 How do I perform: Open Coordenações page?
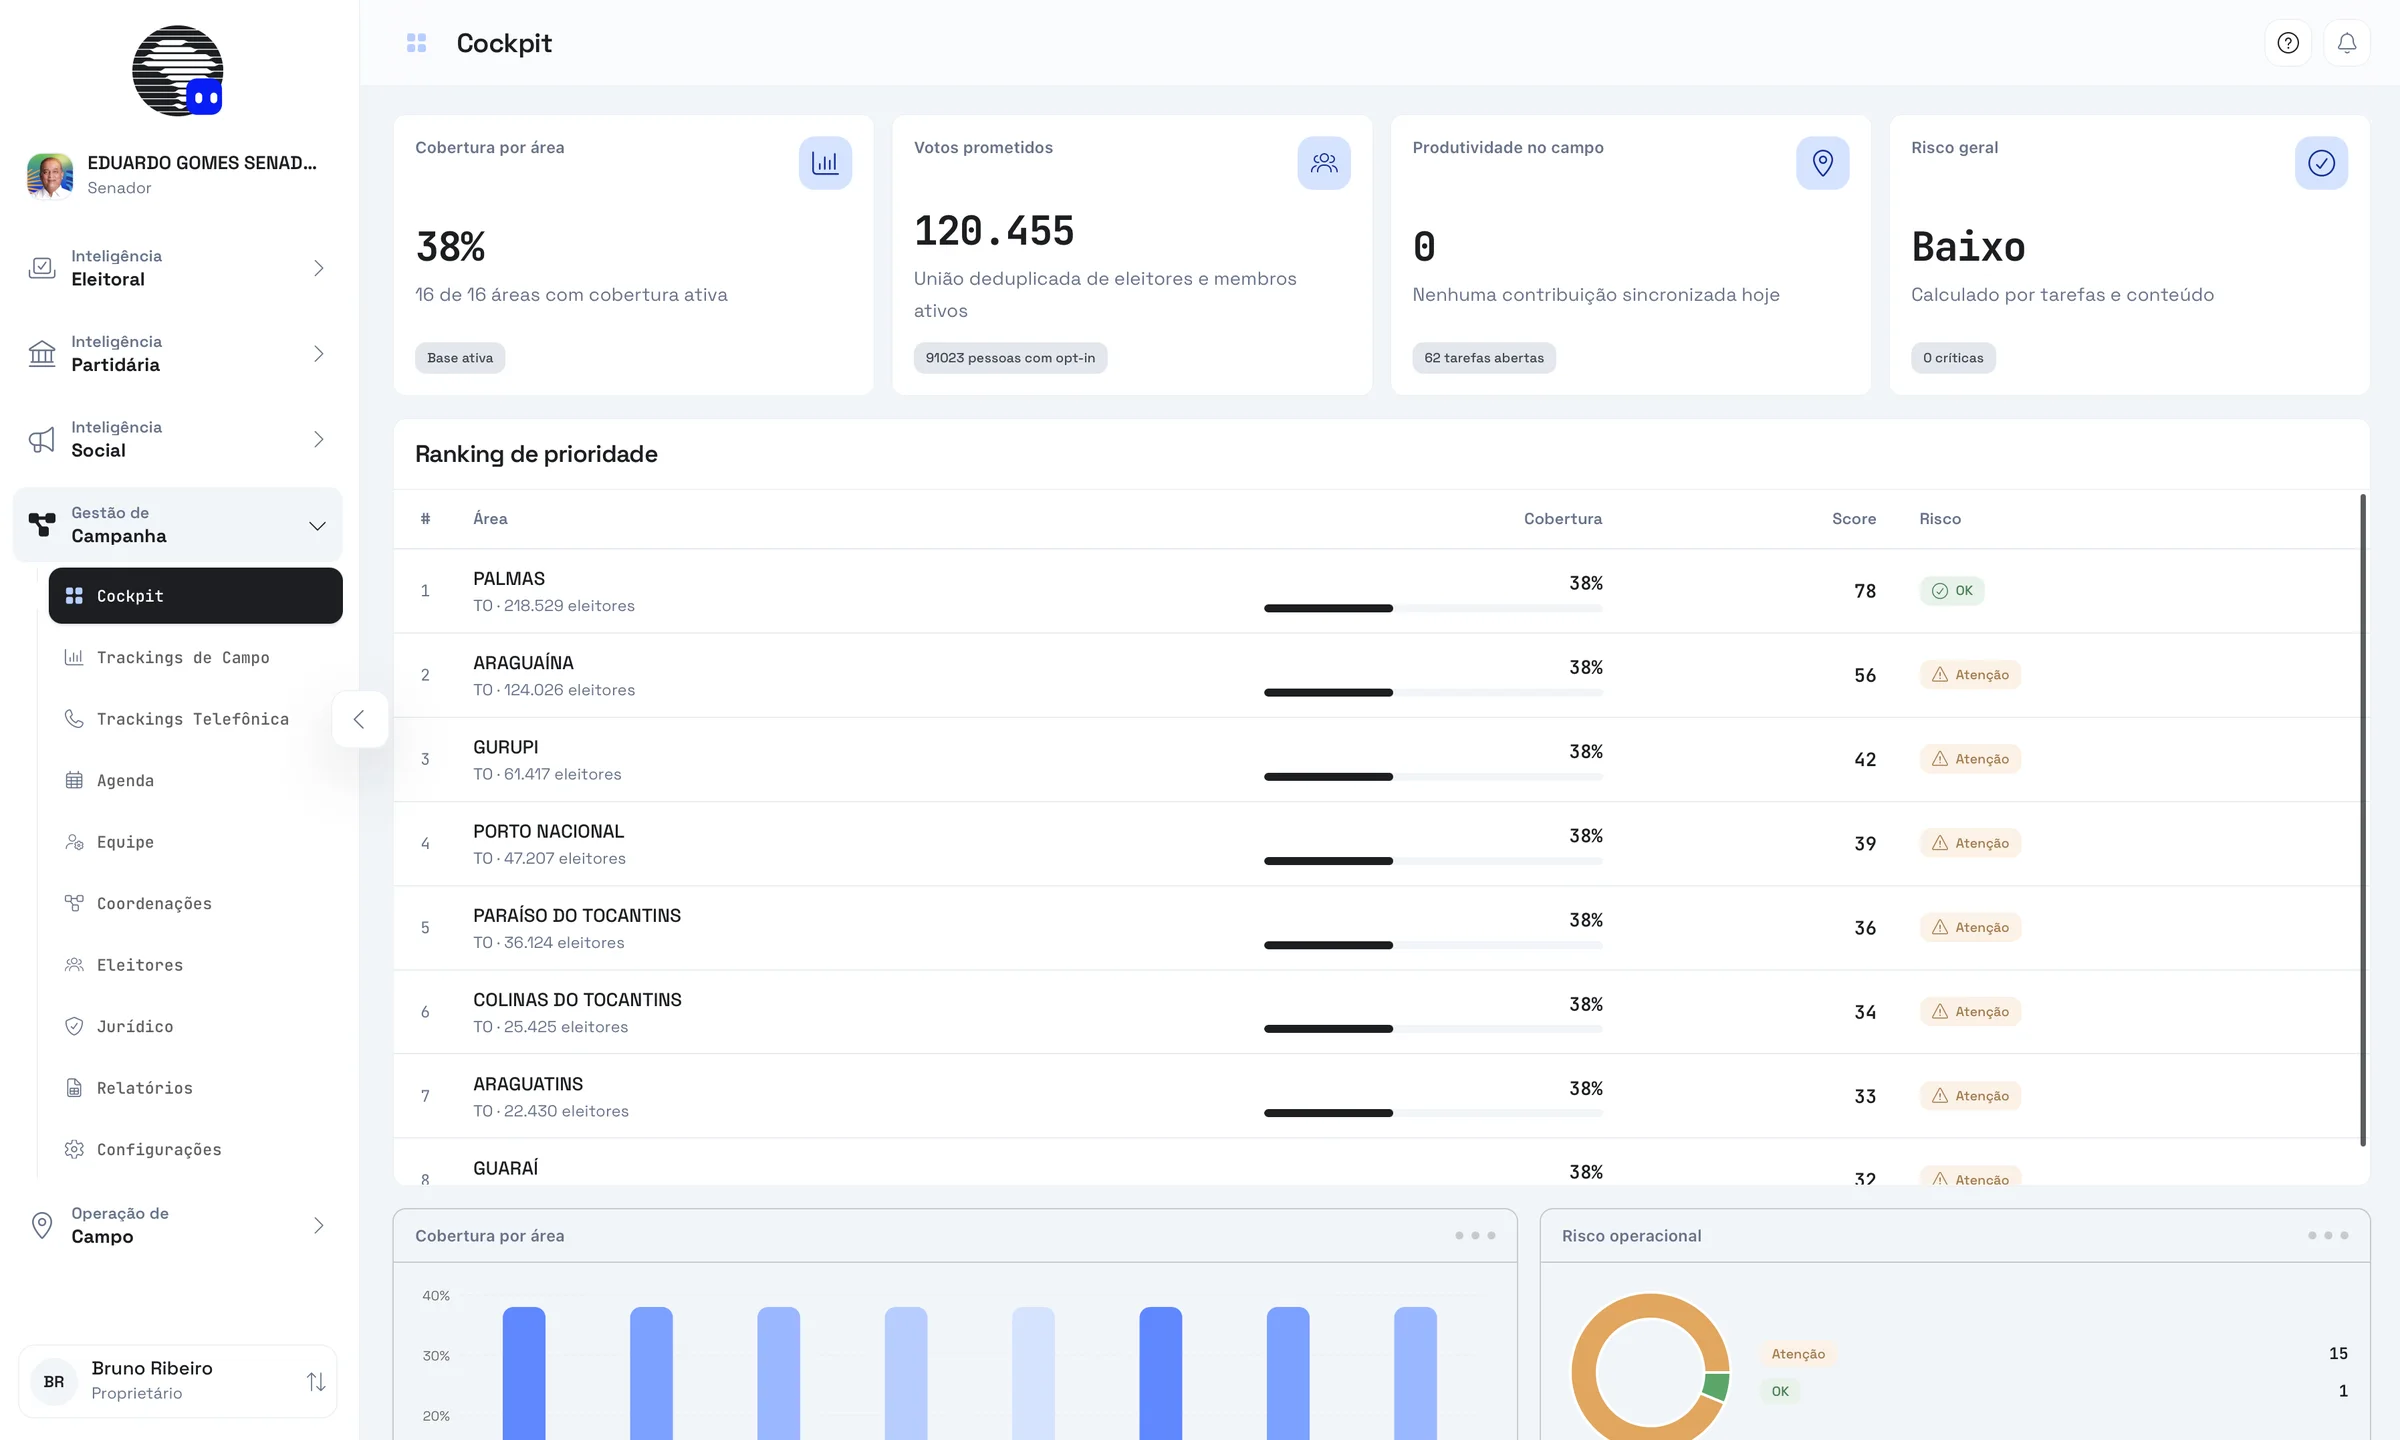pos(196,904)
